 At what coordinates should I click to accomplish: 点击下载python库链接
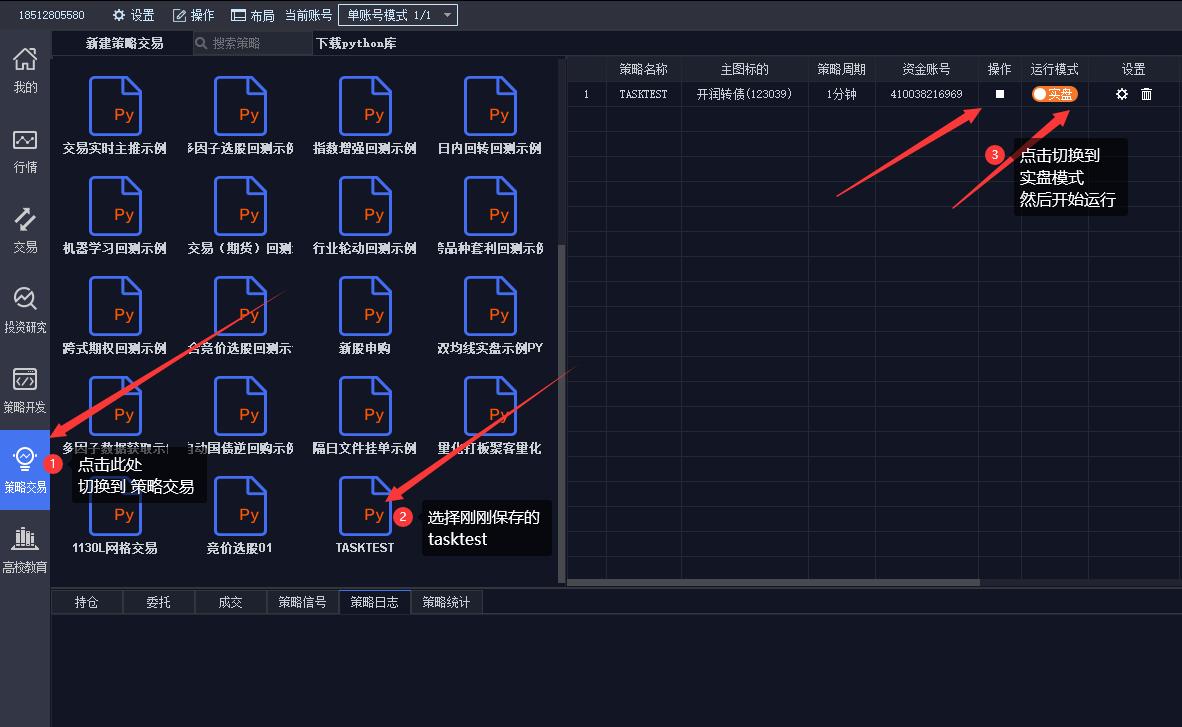point(356,44)
